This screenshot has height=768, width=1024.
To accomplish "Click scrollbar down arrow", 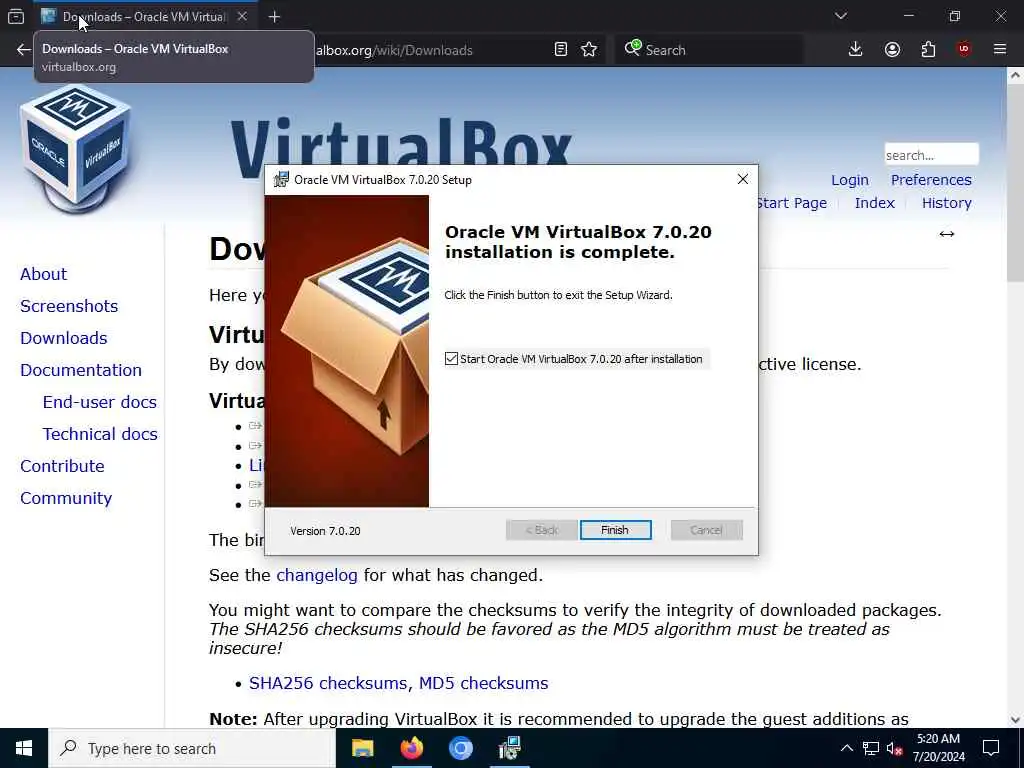I will click(1015, 720).
